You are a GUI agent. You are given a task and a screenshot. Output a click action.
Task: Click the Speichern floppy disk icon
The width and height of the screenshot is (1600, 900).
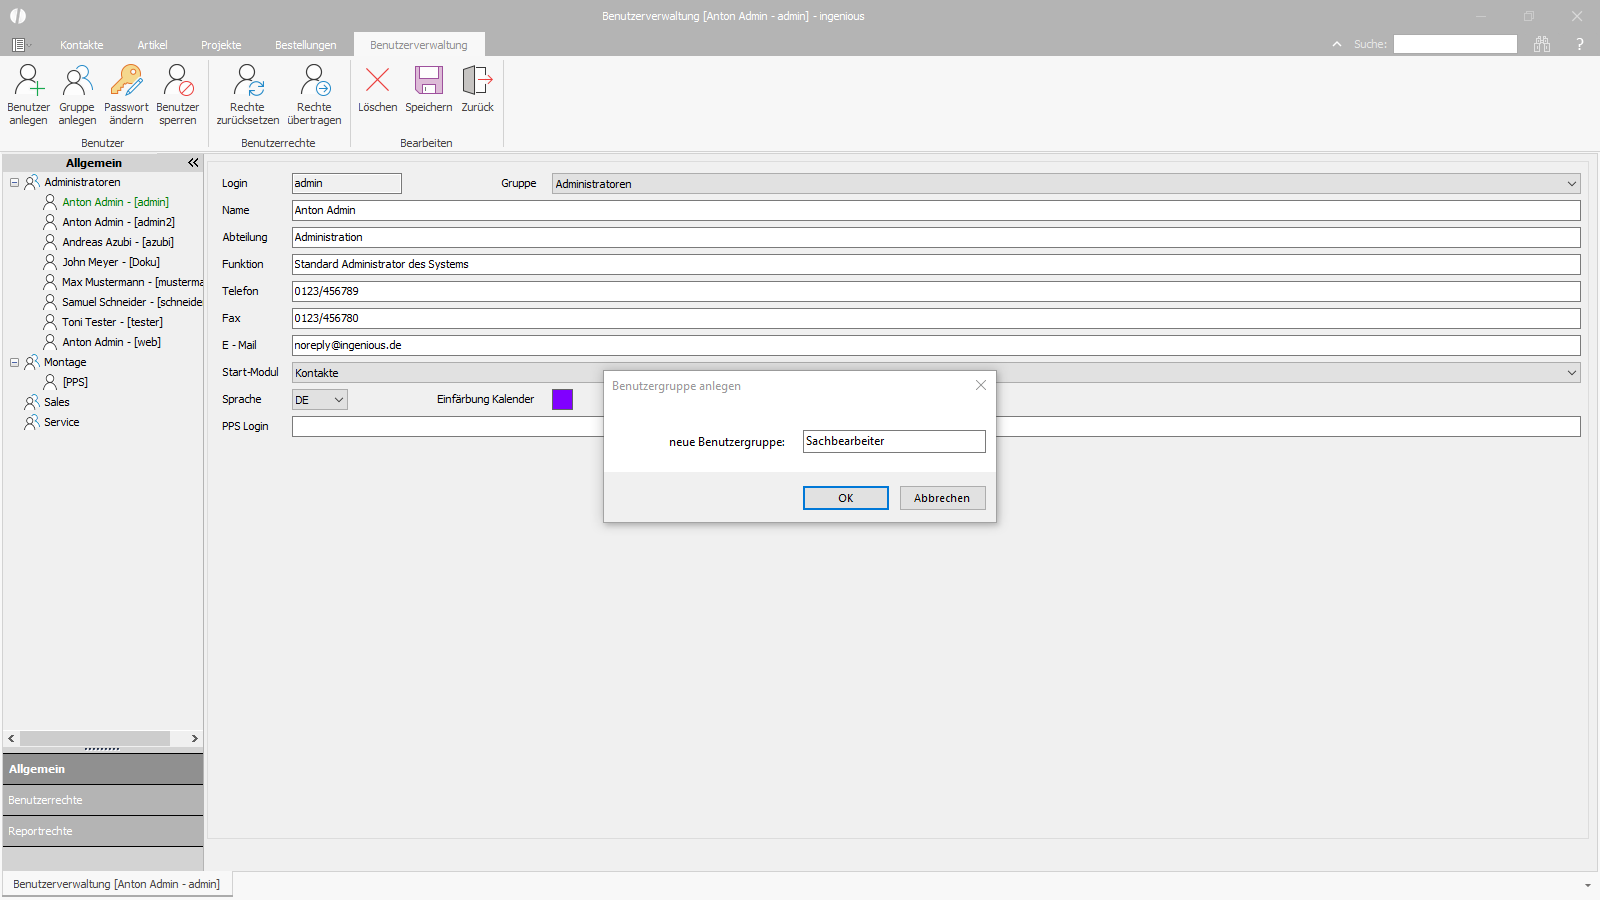coord(429,79)
